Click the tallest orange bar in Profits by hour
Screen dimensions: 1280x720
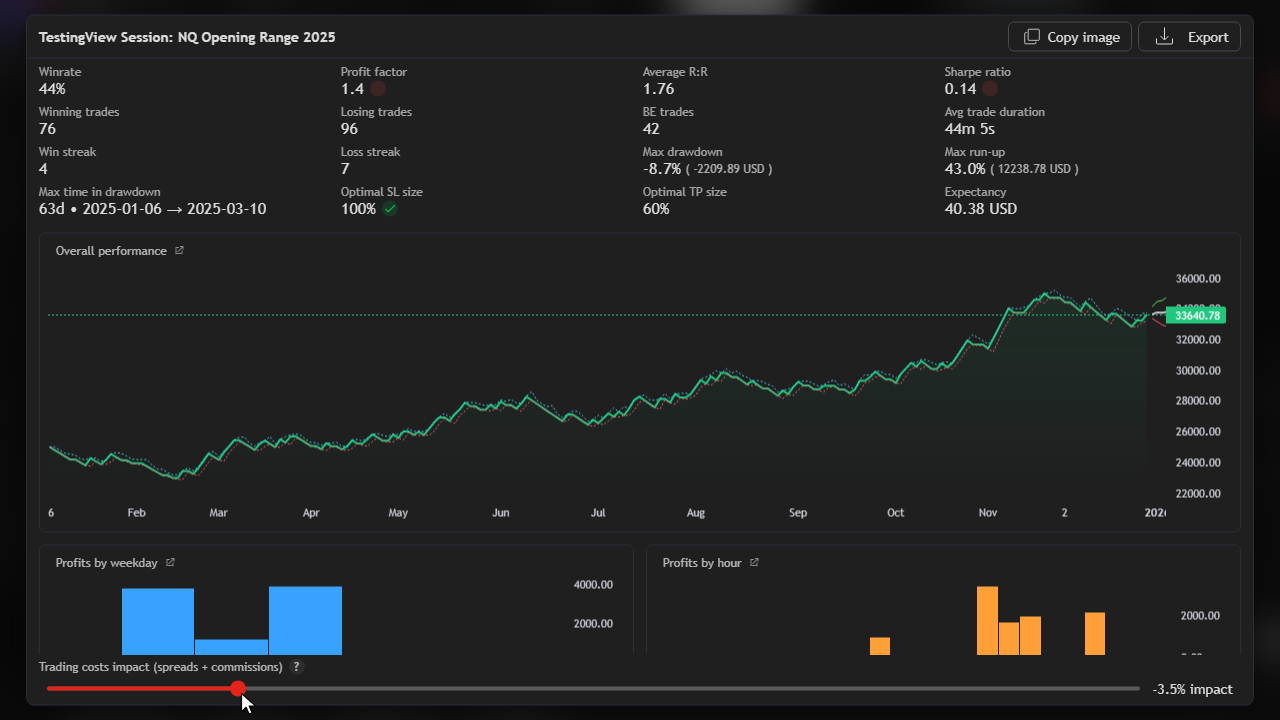pyautogui.click(x=987, y=620)
